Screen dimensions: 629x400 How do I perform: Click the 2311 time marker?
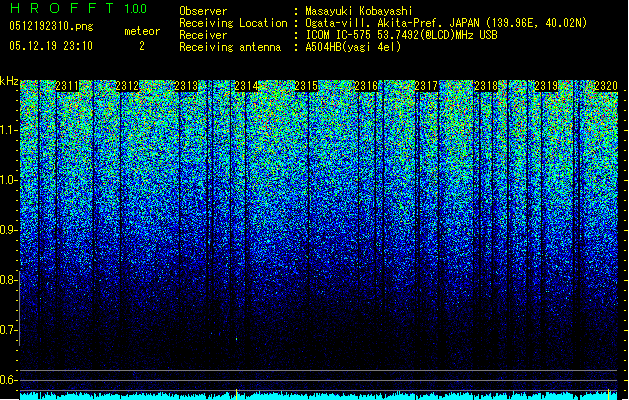[67, 86]
